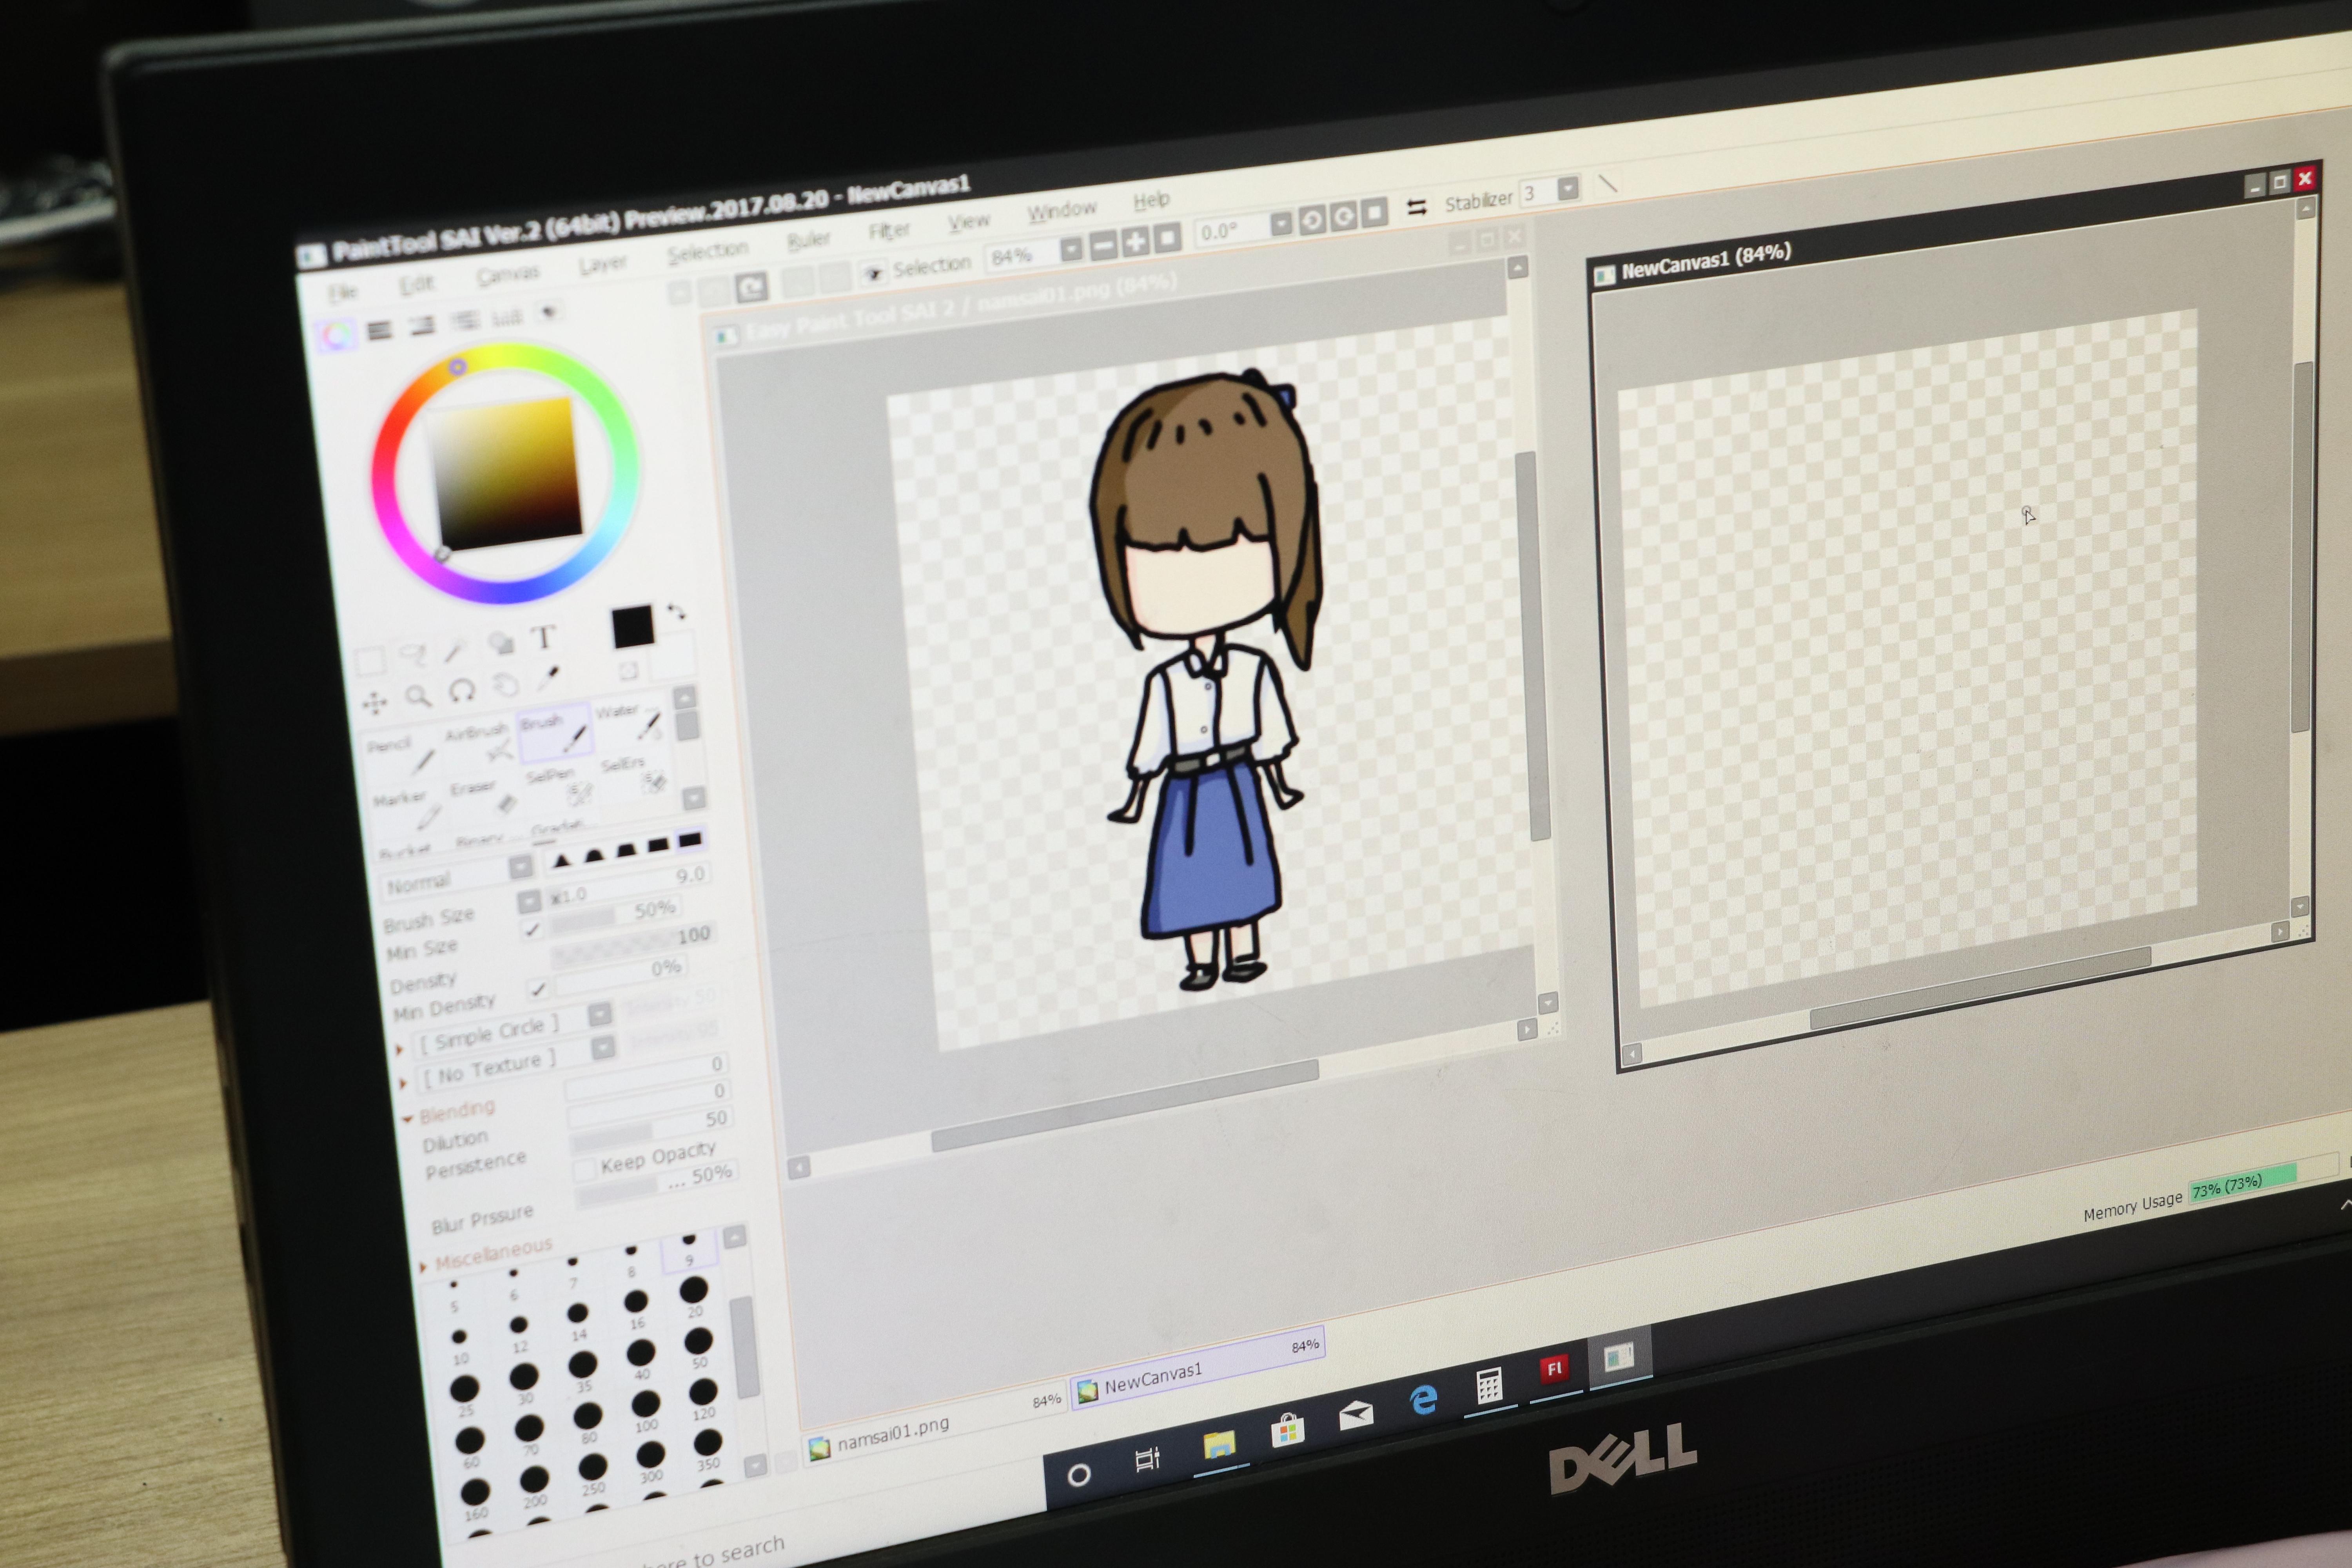
Task: Switch to the NewCanvas1 canvas tab
Action: tap(1198, 1369)
